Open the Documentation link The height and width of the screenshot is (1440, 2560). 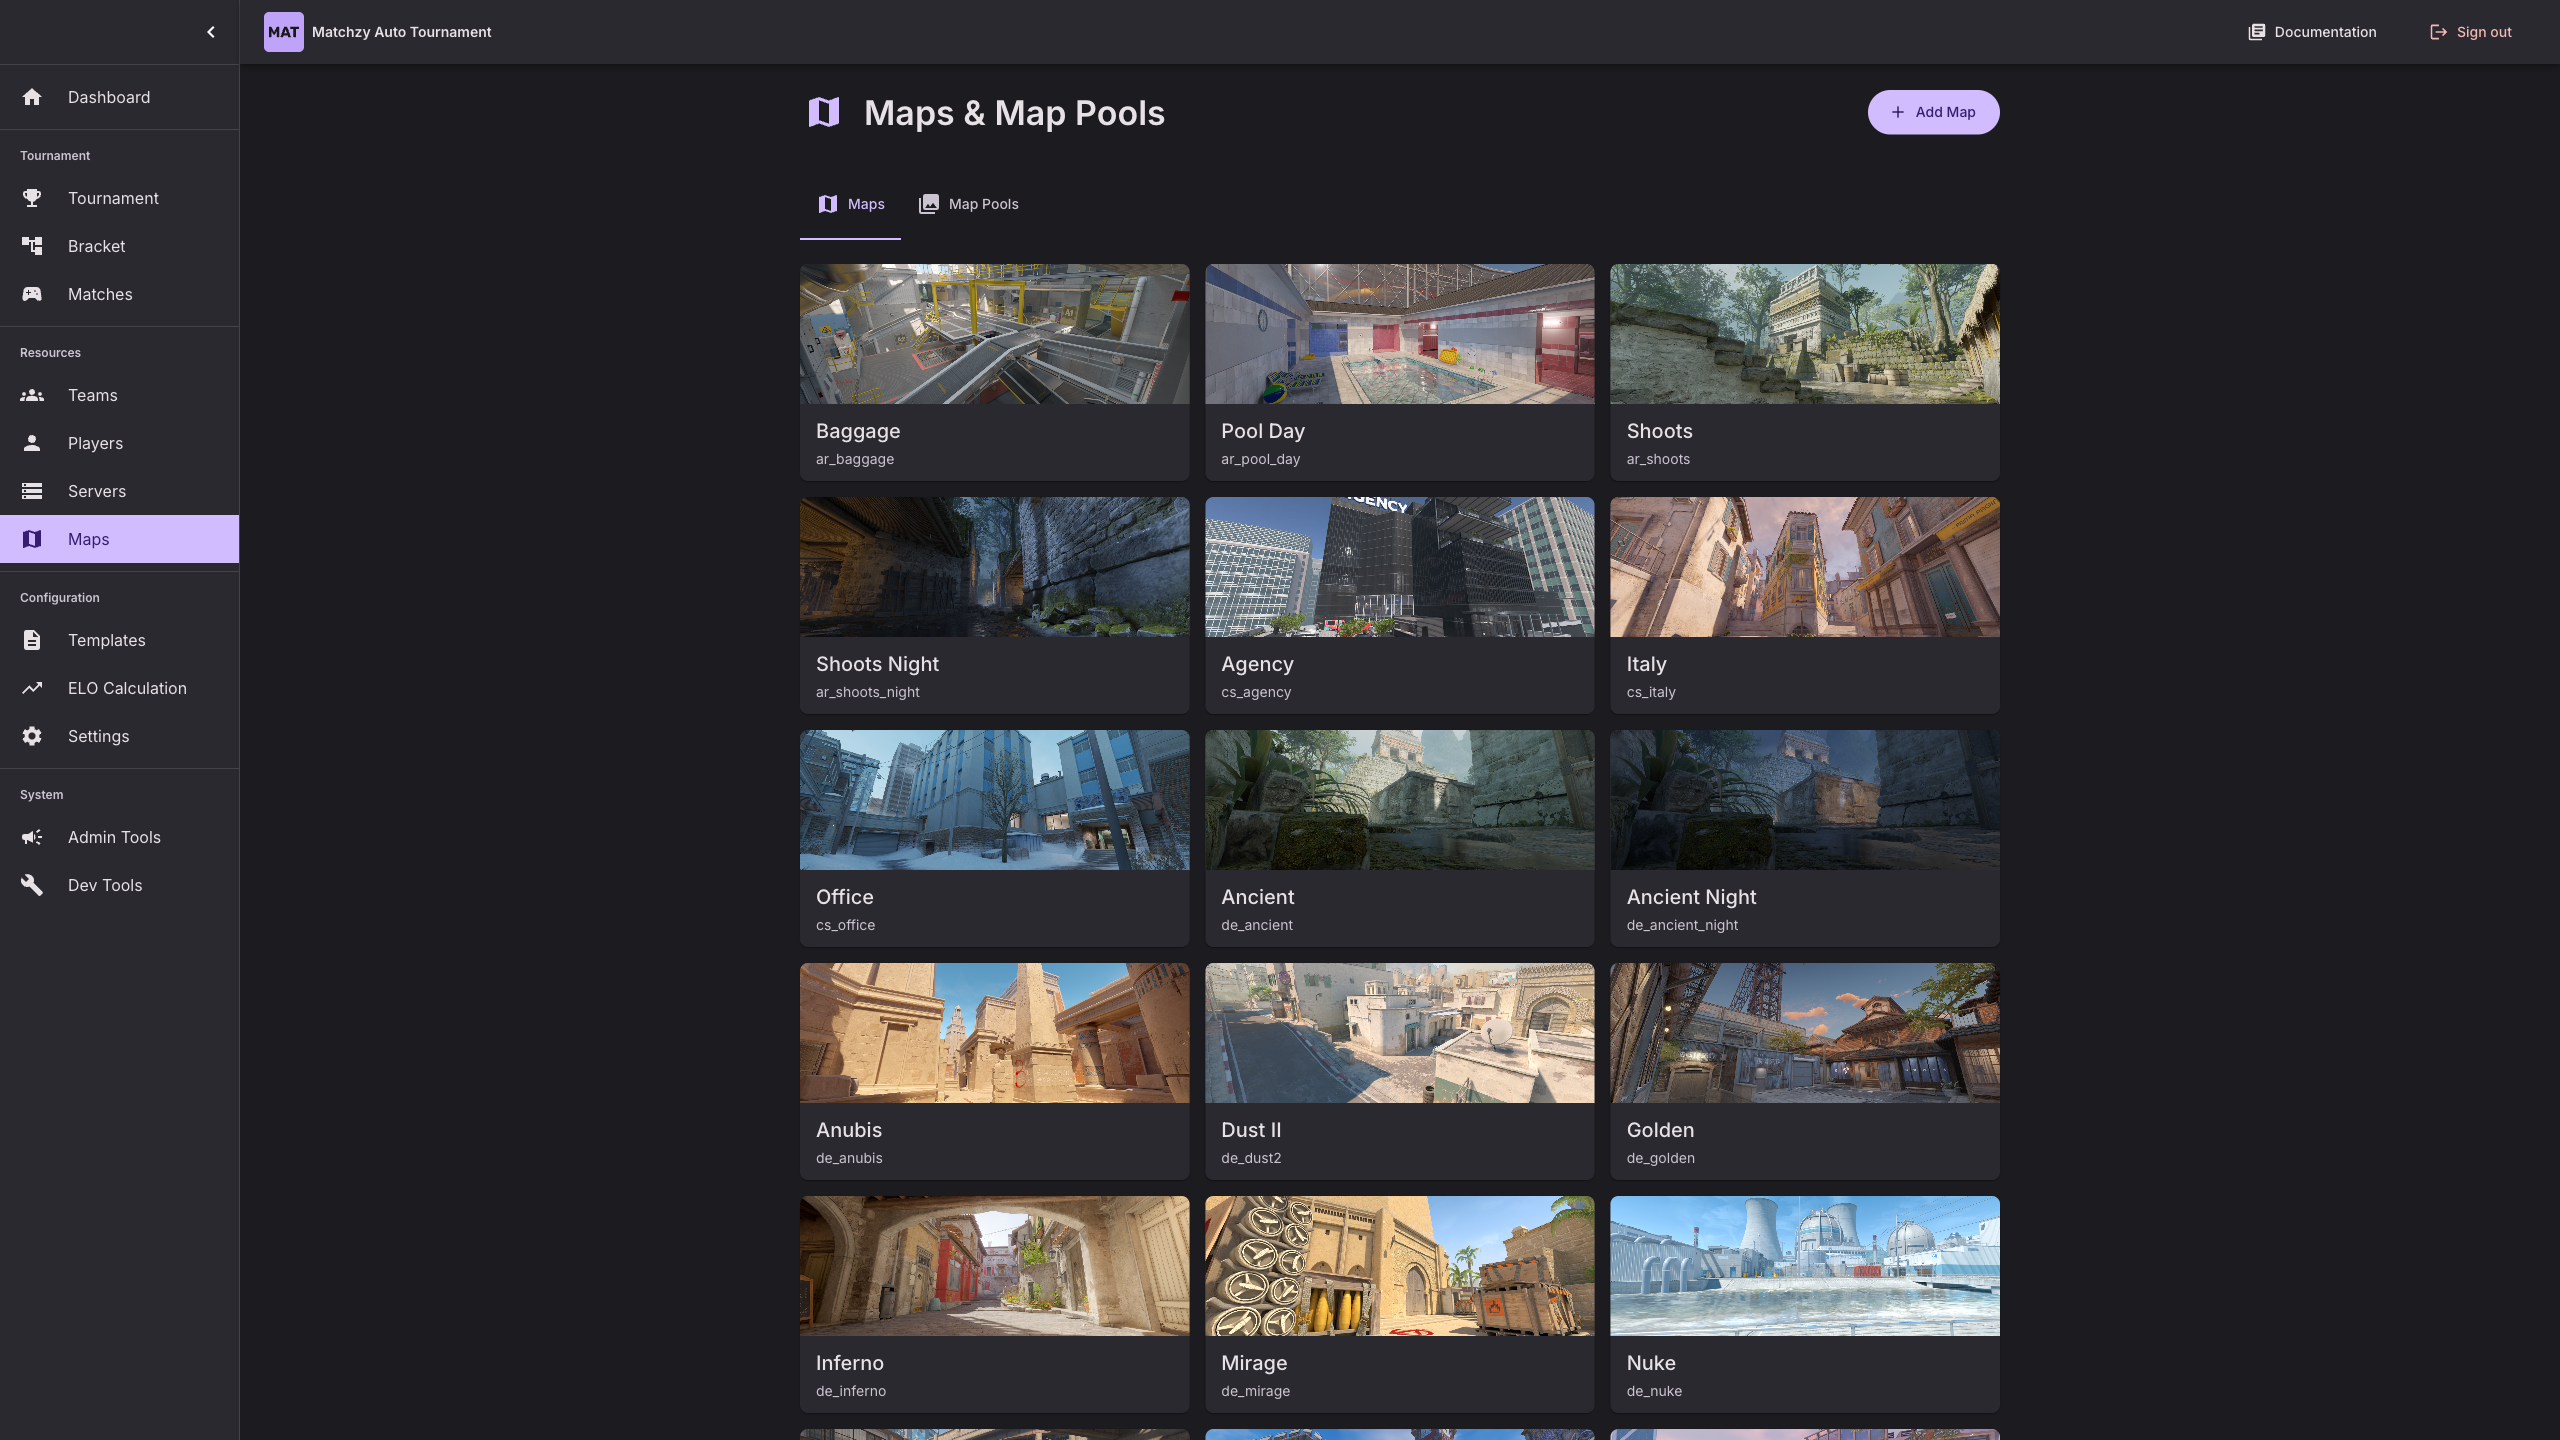pyautogui.click(x=2311, y=31)
